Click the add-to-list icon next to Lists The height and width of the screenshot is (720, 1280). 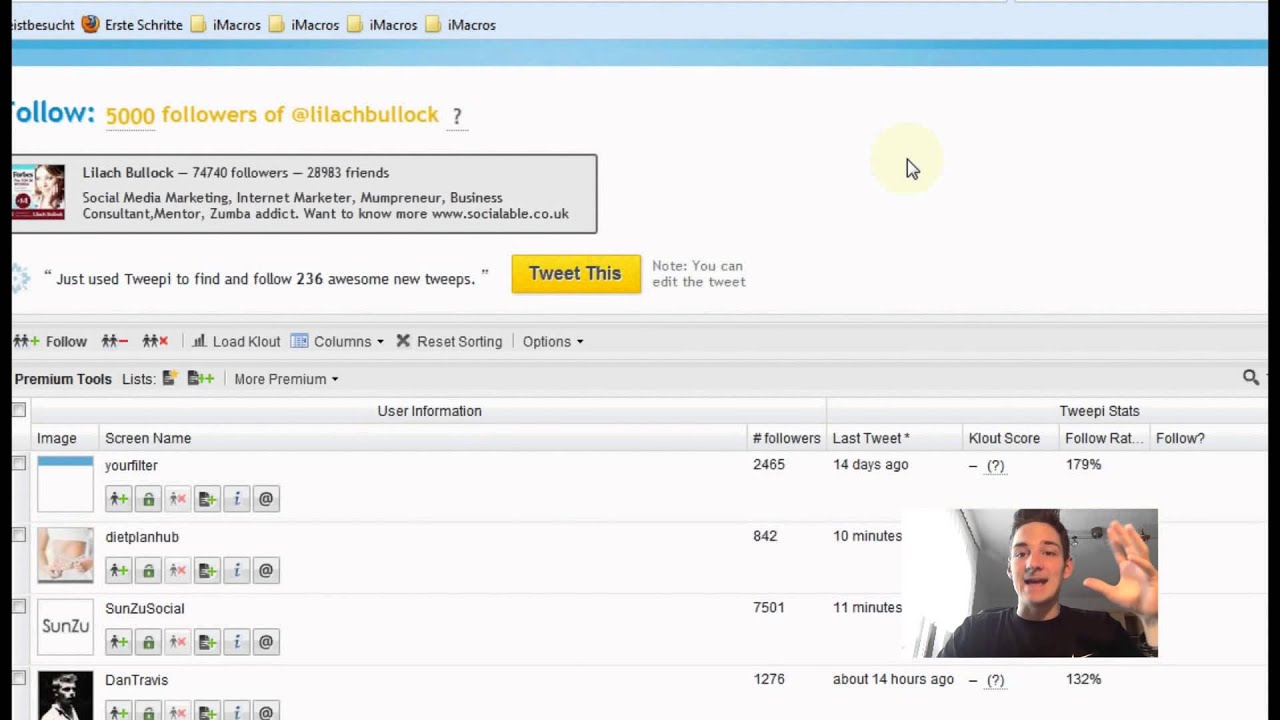pyautogui.click(x=201, y=378)
